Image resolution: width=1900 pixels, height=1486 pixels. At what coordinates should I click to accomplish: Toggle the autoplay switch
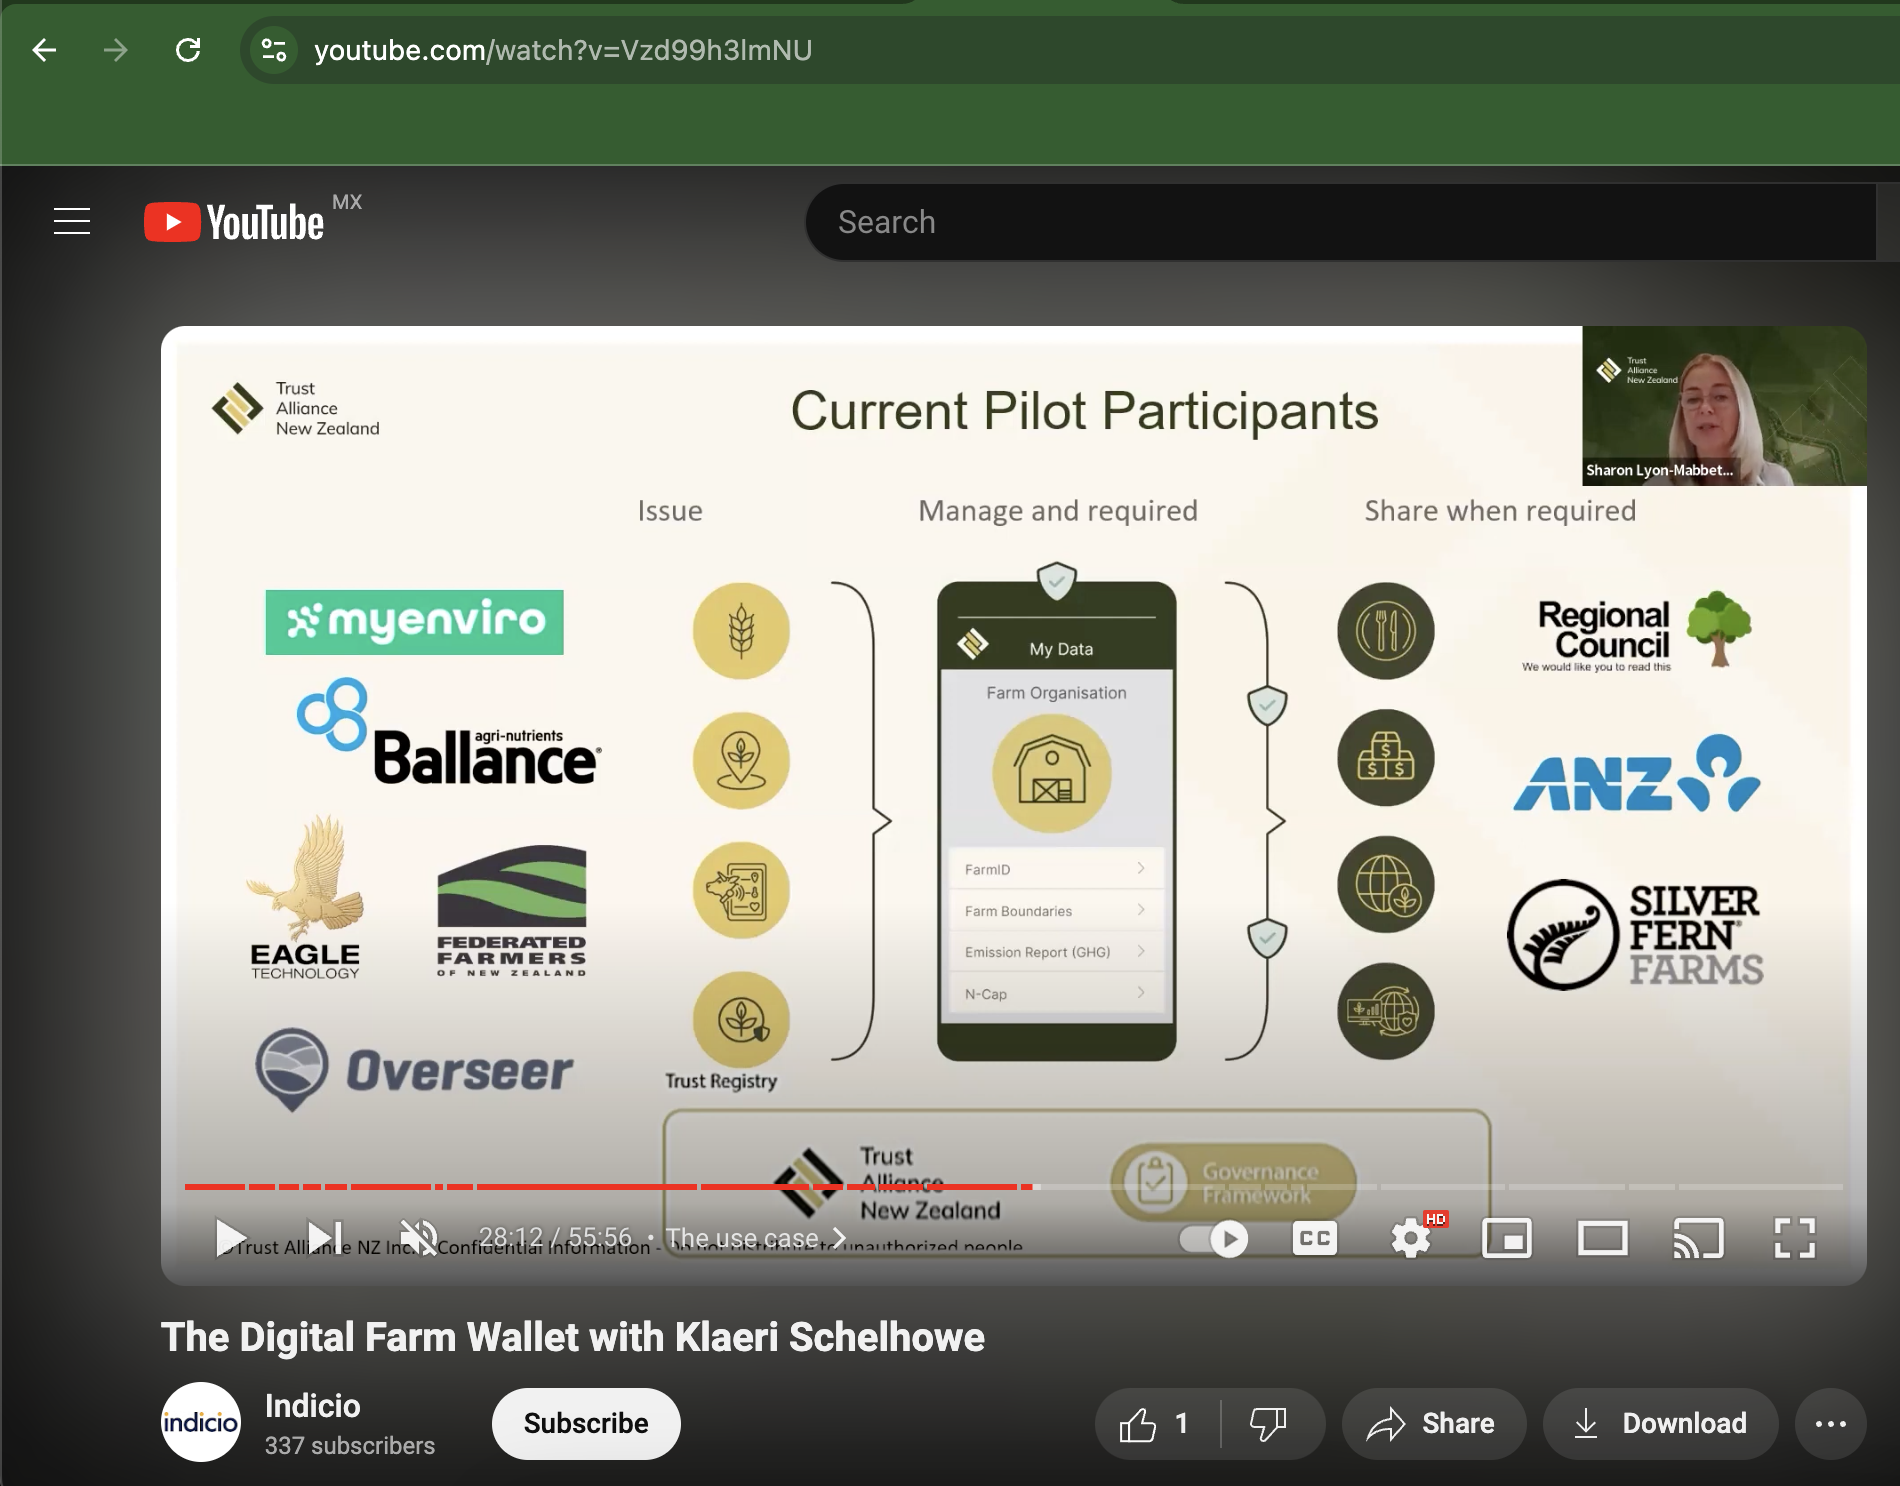point(1213,1239)
